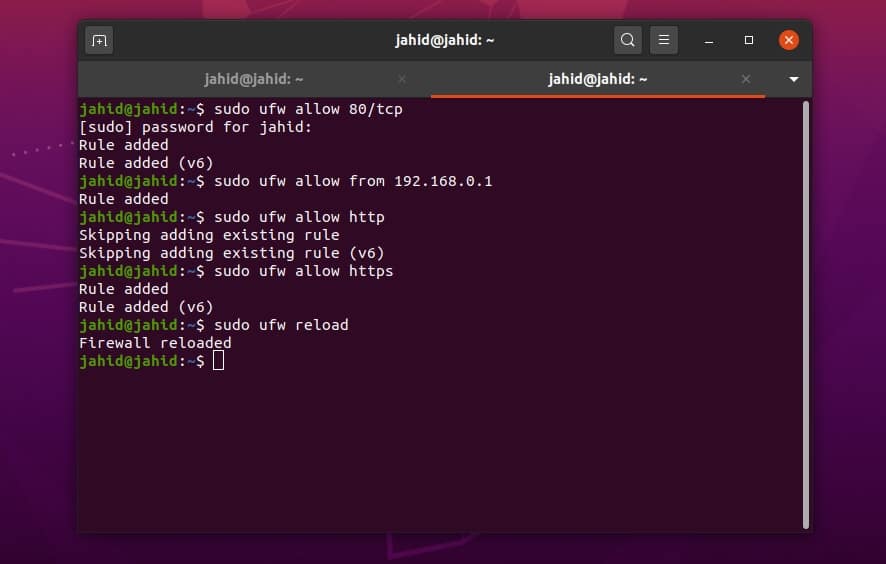Click the terminal vertical scrollbar

coord(806,315)
